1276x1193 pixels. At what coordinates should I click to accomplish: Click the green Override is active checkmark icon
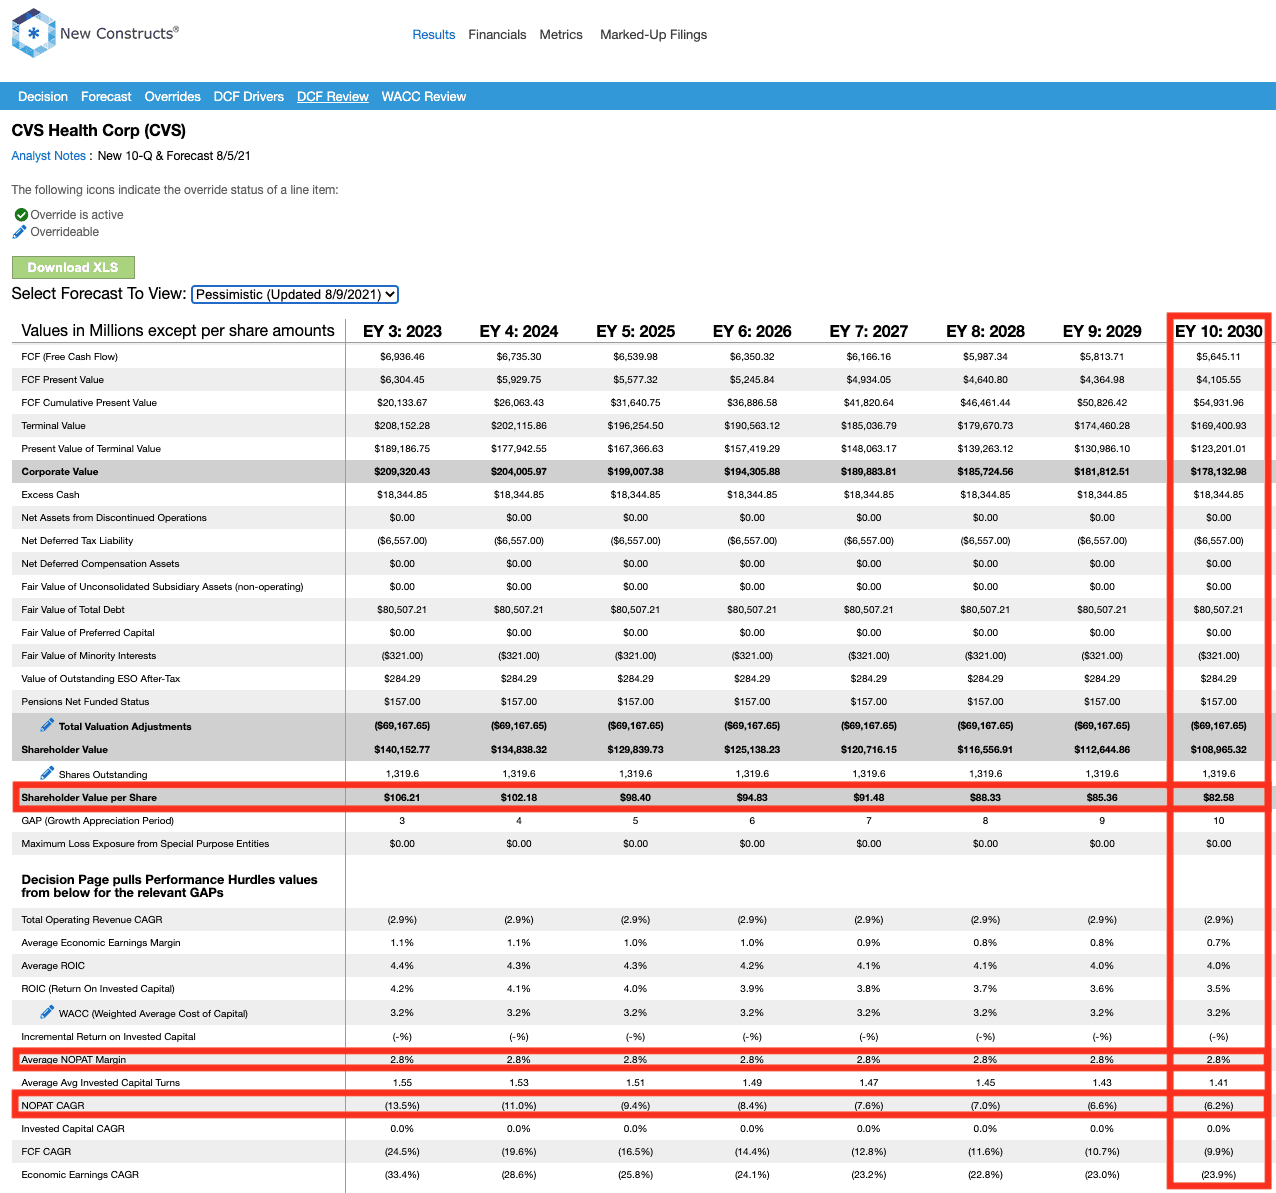click(21, 215)
